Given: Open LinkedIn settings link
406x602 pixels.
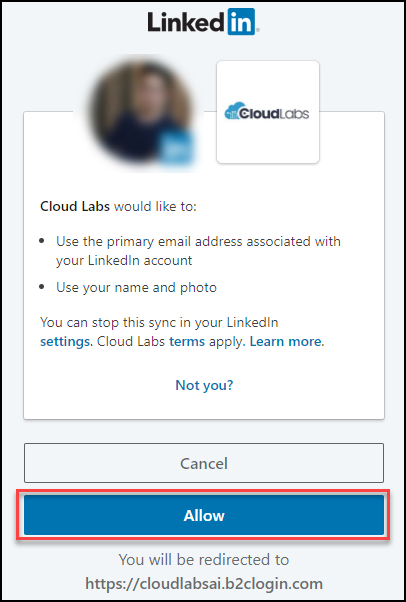Looking at the screenshot, I should pos(65,341).
